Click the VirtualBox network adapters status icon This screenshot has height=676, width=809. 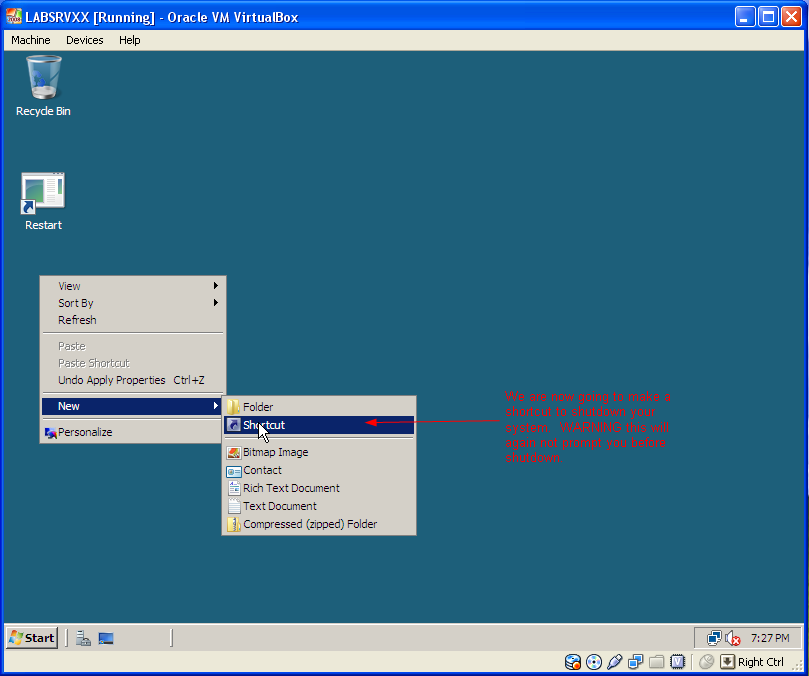[636, 662]
